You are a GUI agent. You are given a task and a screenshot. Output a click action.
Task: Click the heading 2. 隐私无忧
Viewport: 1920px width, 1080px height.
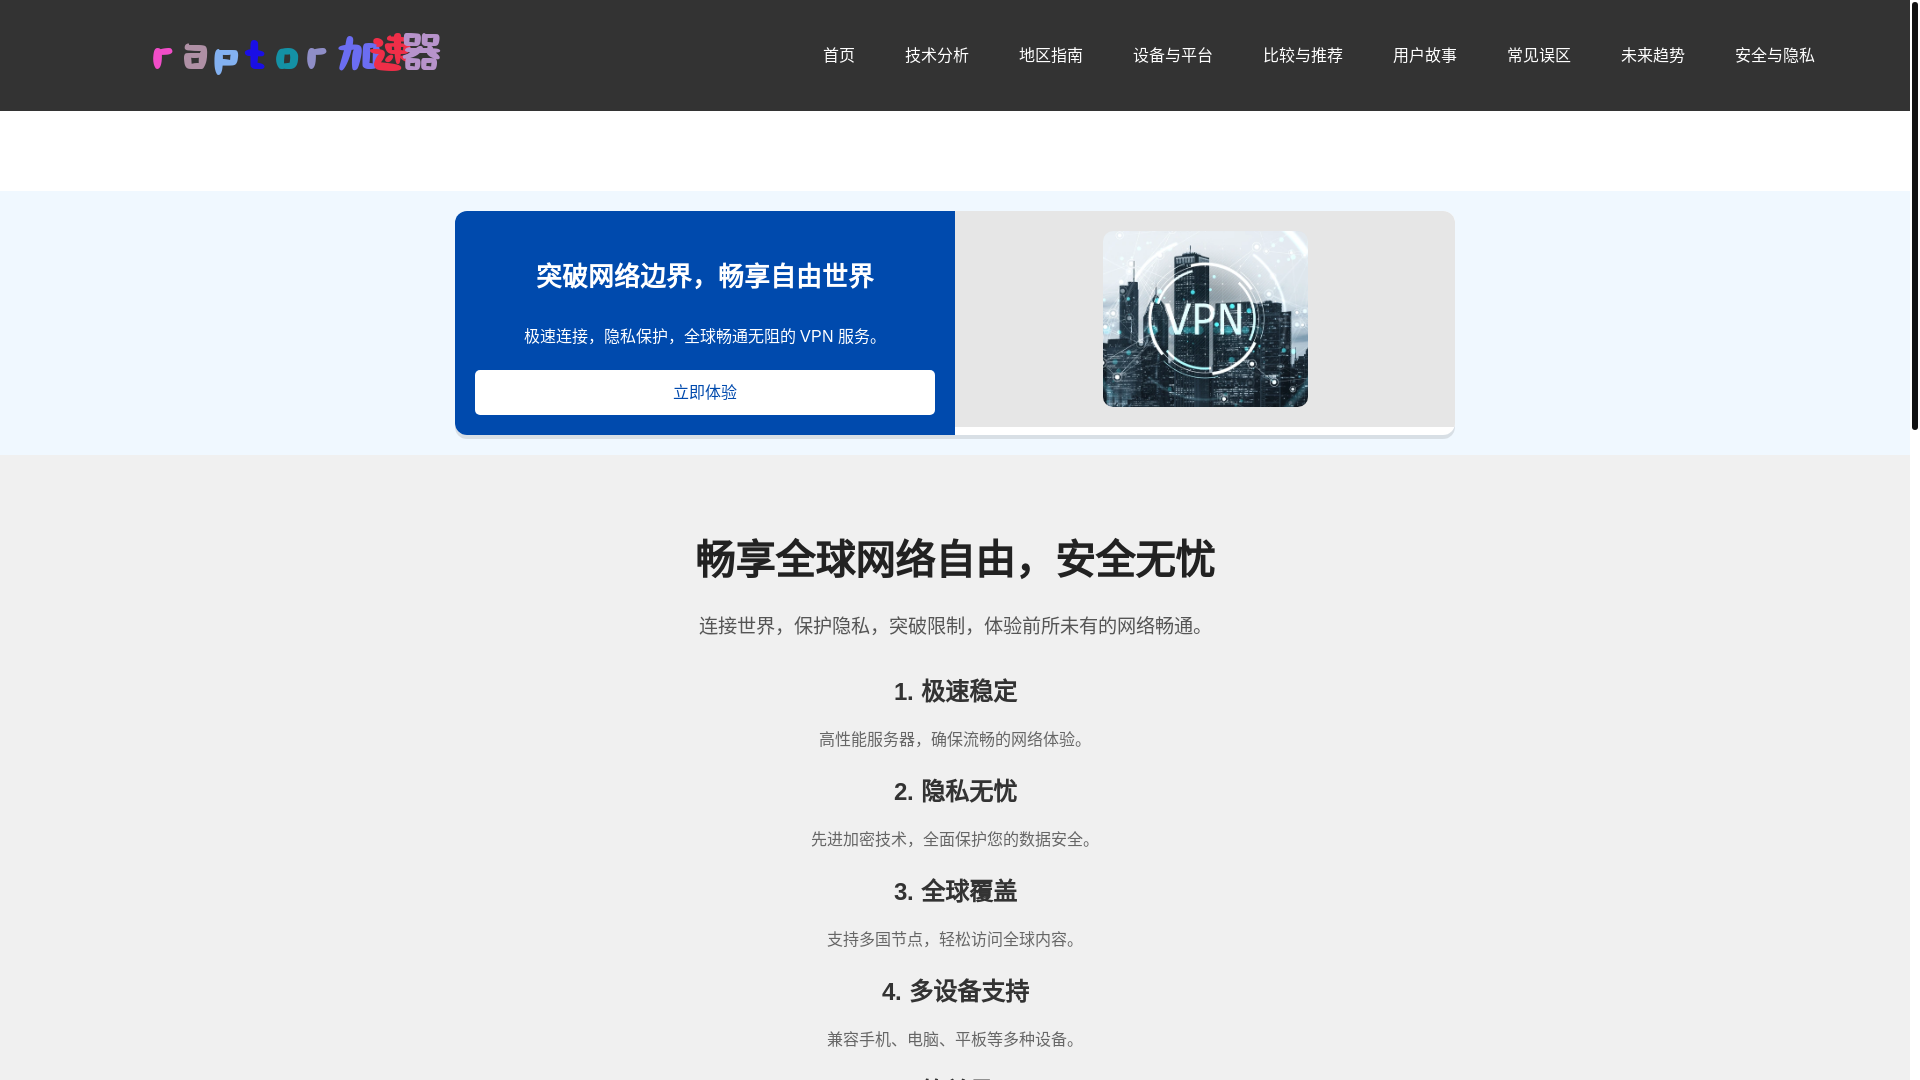(955, 791)
